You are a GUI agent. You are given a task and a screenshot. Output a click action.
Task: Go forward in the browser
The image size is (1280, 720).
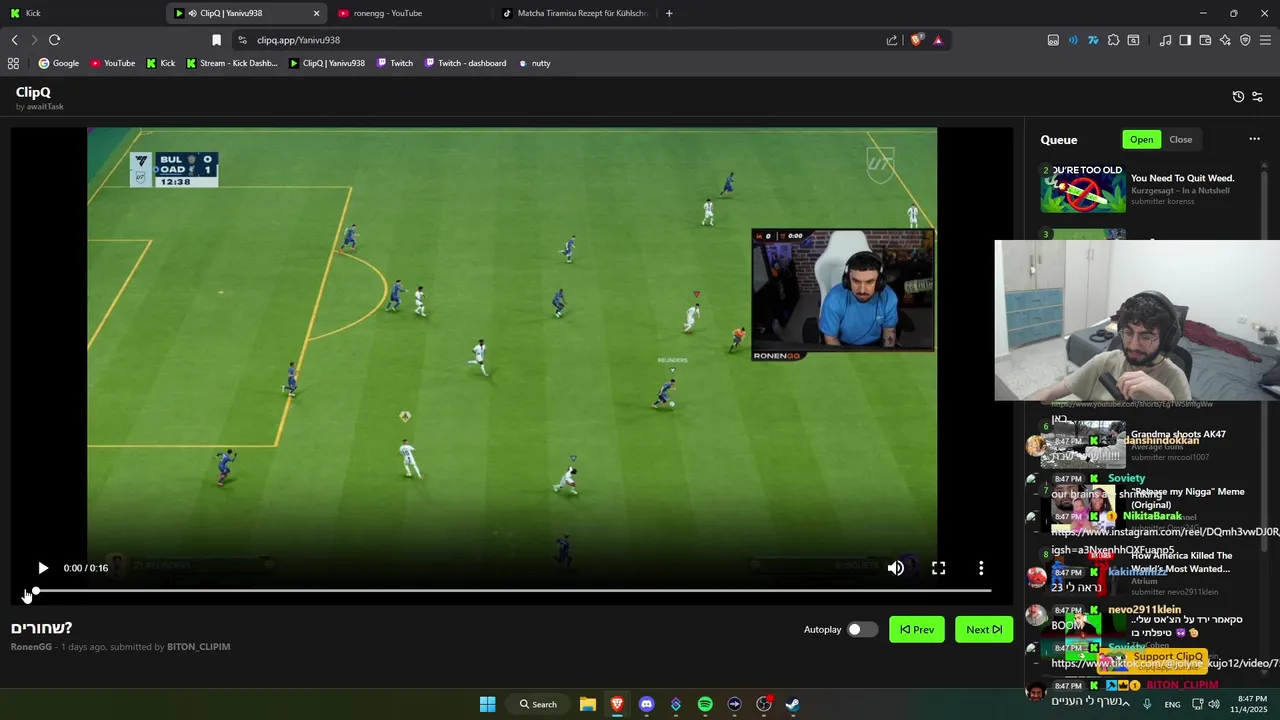click(34, 40)
